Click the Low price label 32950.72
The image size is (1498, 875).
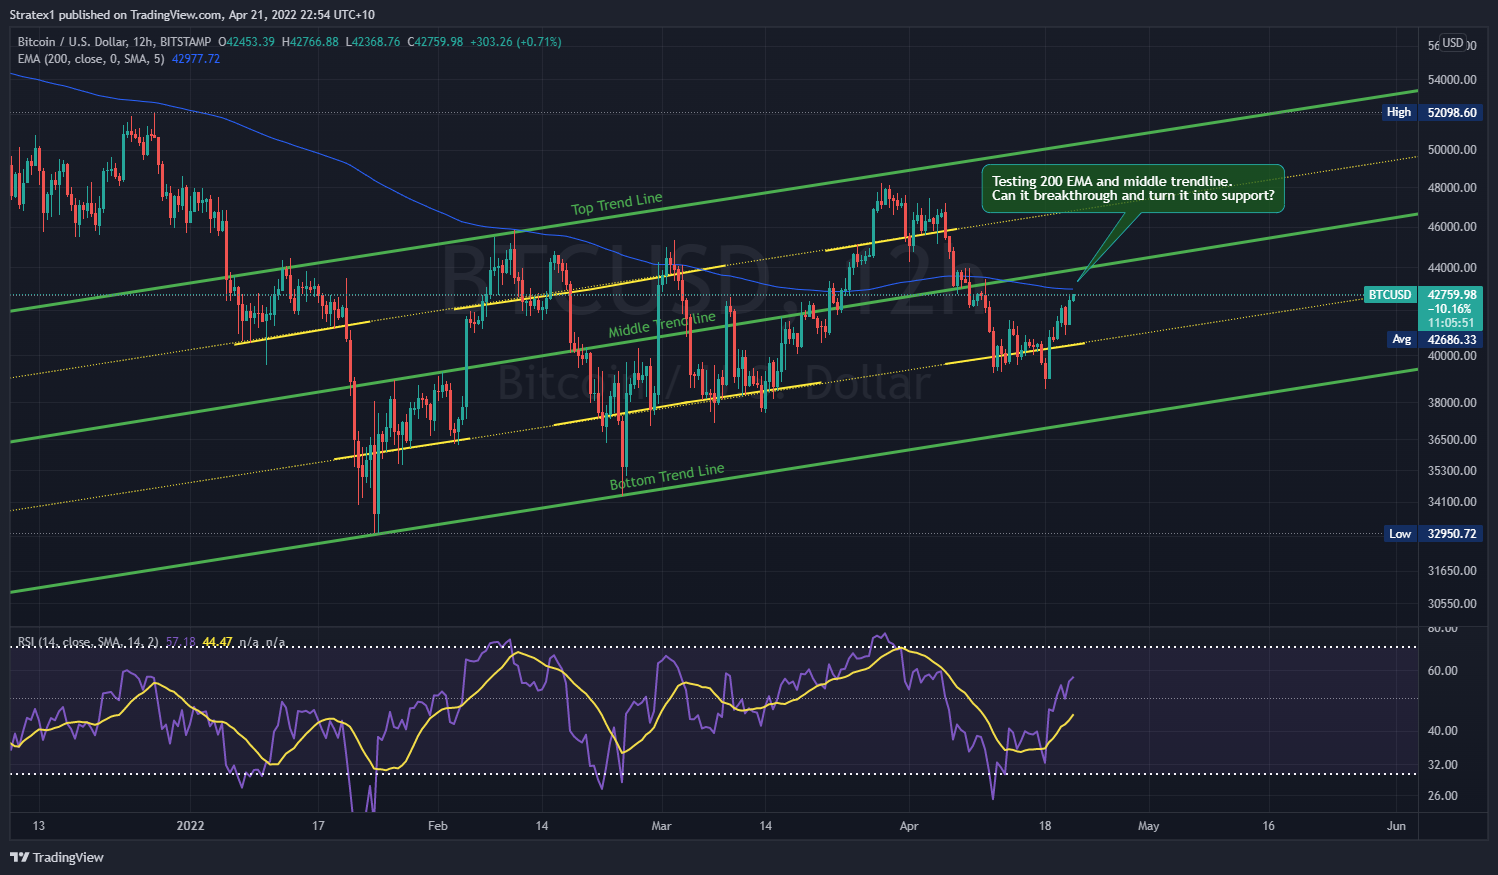[1452, 533]
